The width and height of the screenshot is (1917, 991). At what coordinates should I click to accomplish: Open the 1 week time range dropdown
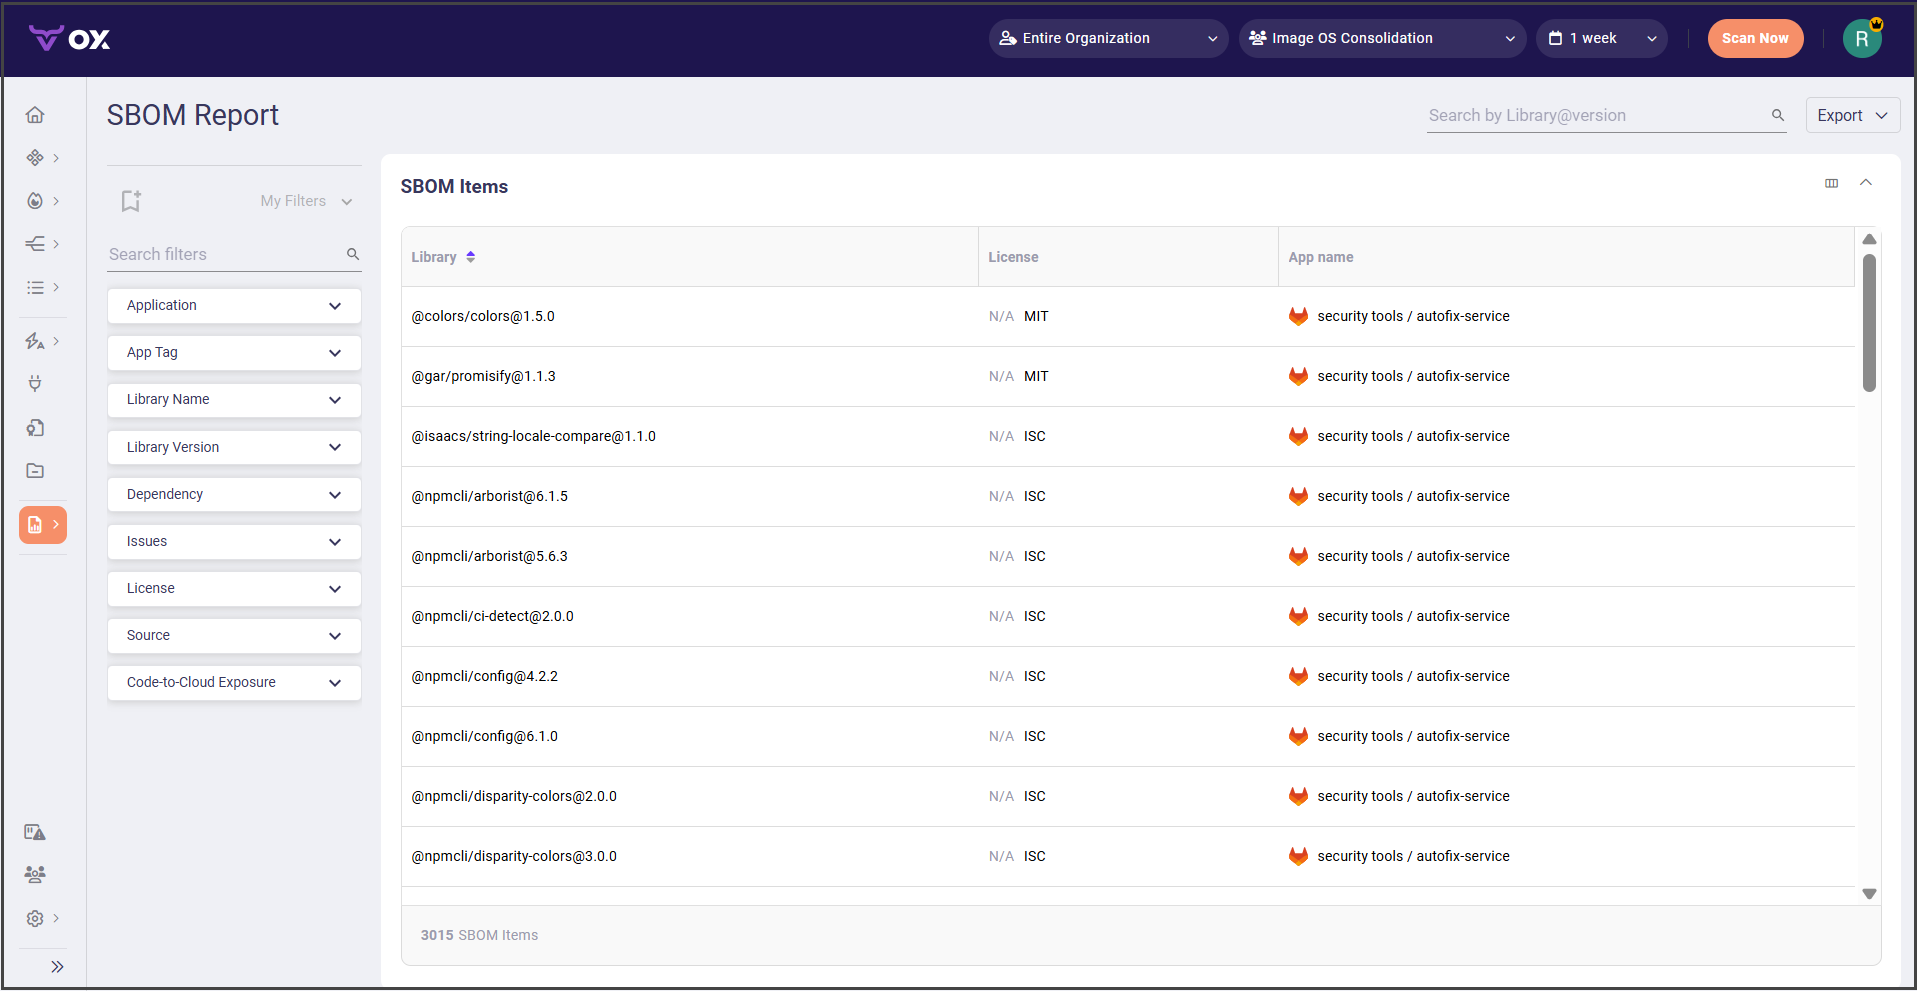1600,39
